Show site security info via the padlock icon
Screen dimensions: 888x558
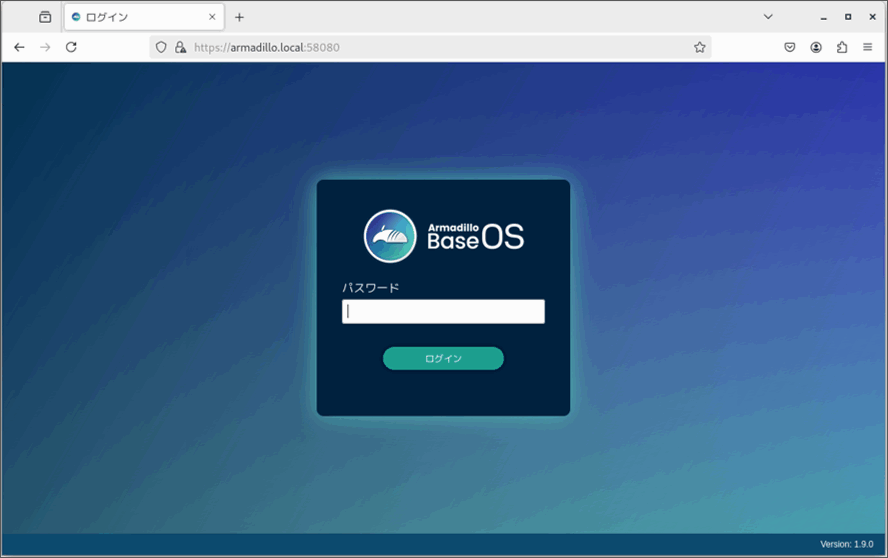point(180,47)
